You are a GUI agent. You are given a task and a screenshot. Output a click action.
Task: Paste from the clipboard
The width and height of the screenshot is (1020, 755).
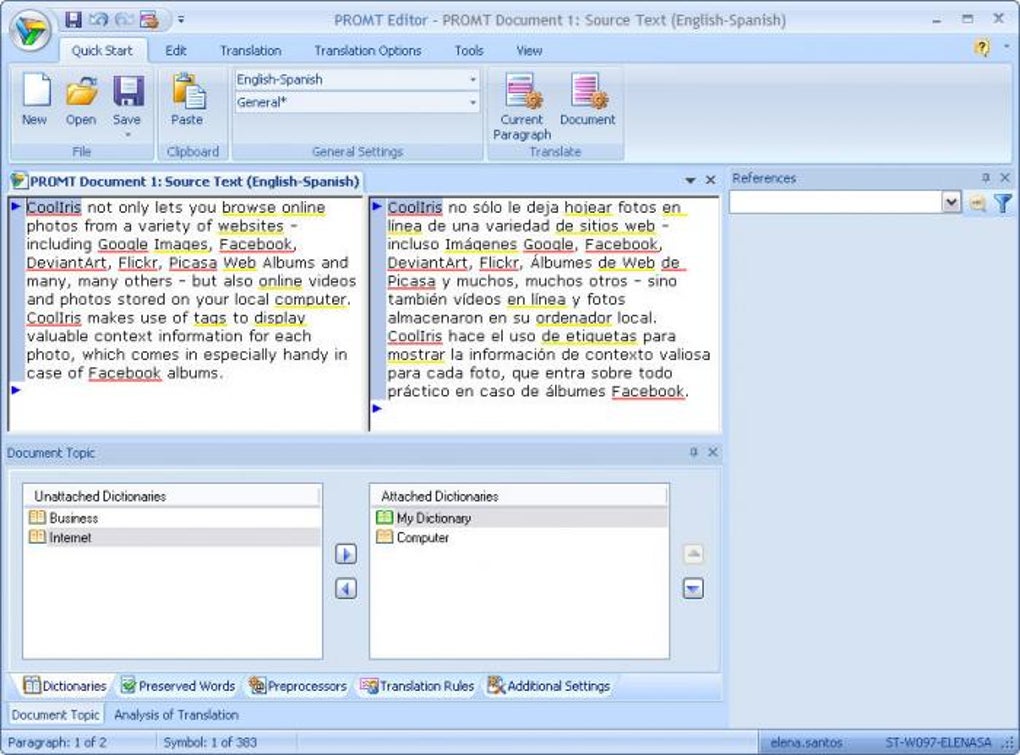[187, 99]
